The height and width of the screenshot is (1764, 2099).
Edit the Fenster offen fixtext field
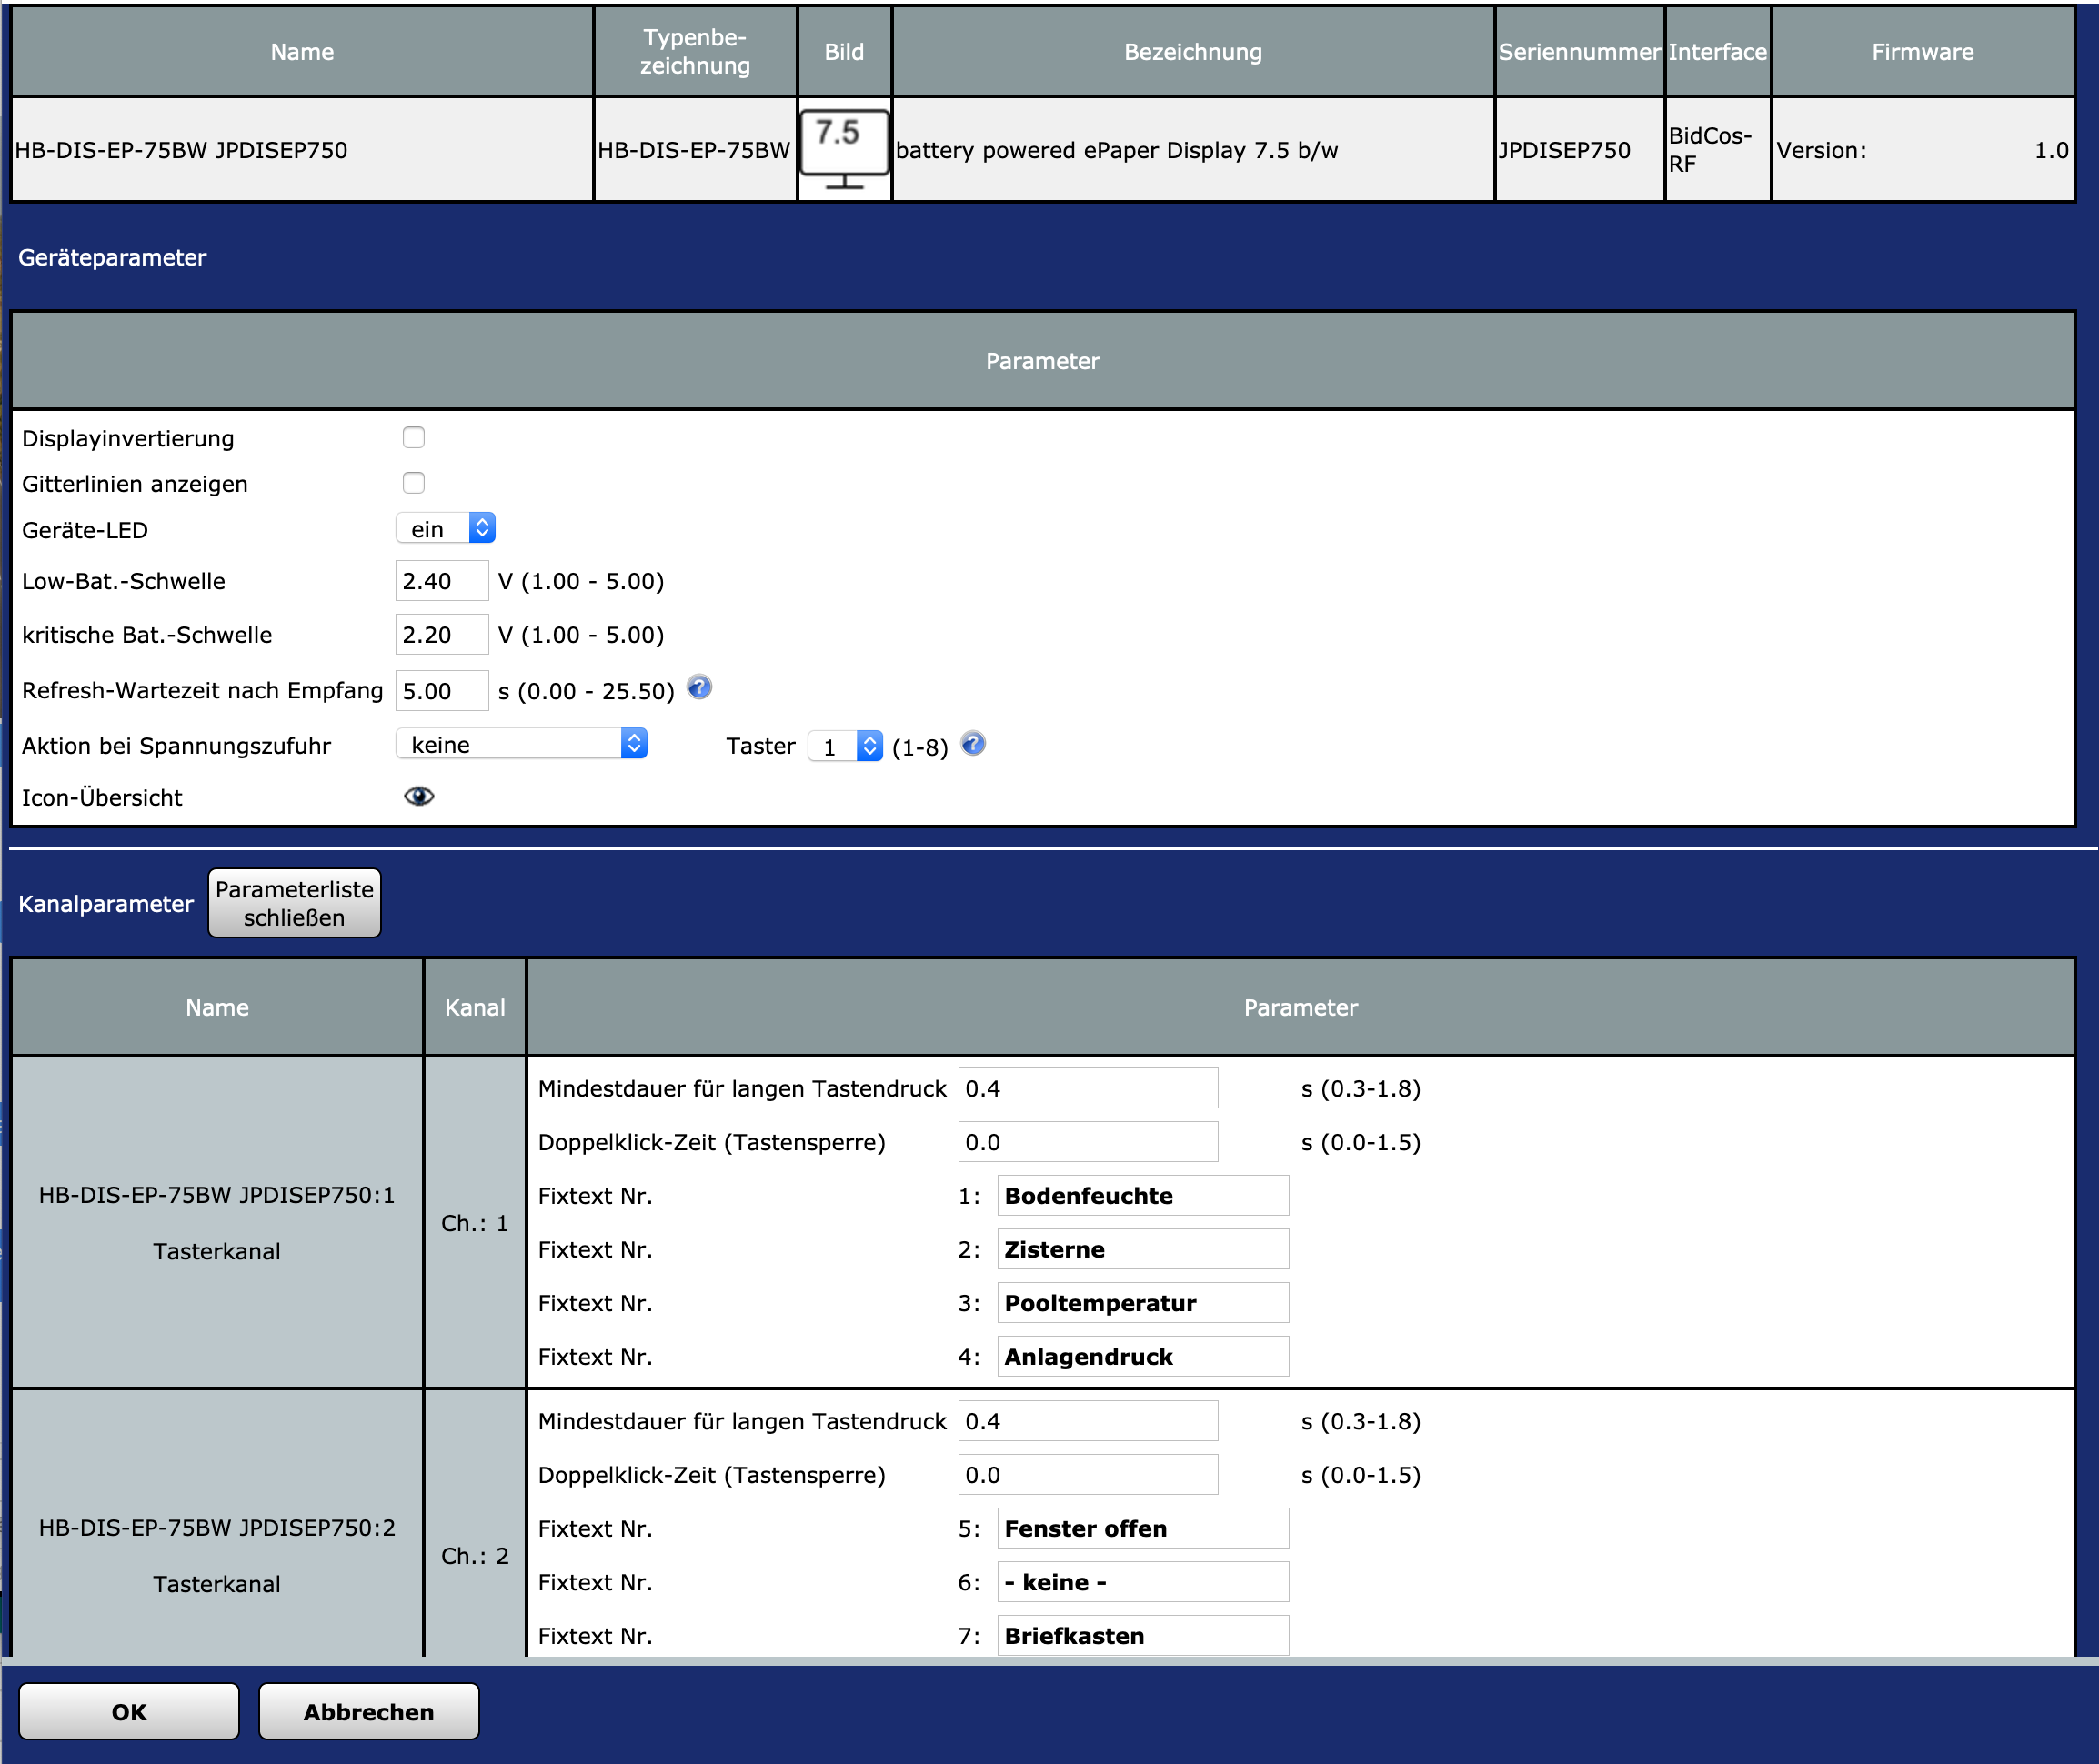[x=1142, y=1529]
